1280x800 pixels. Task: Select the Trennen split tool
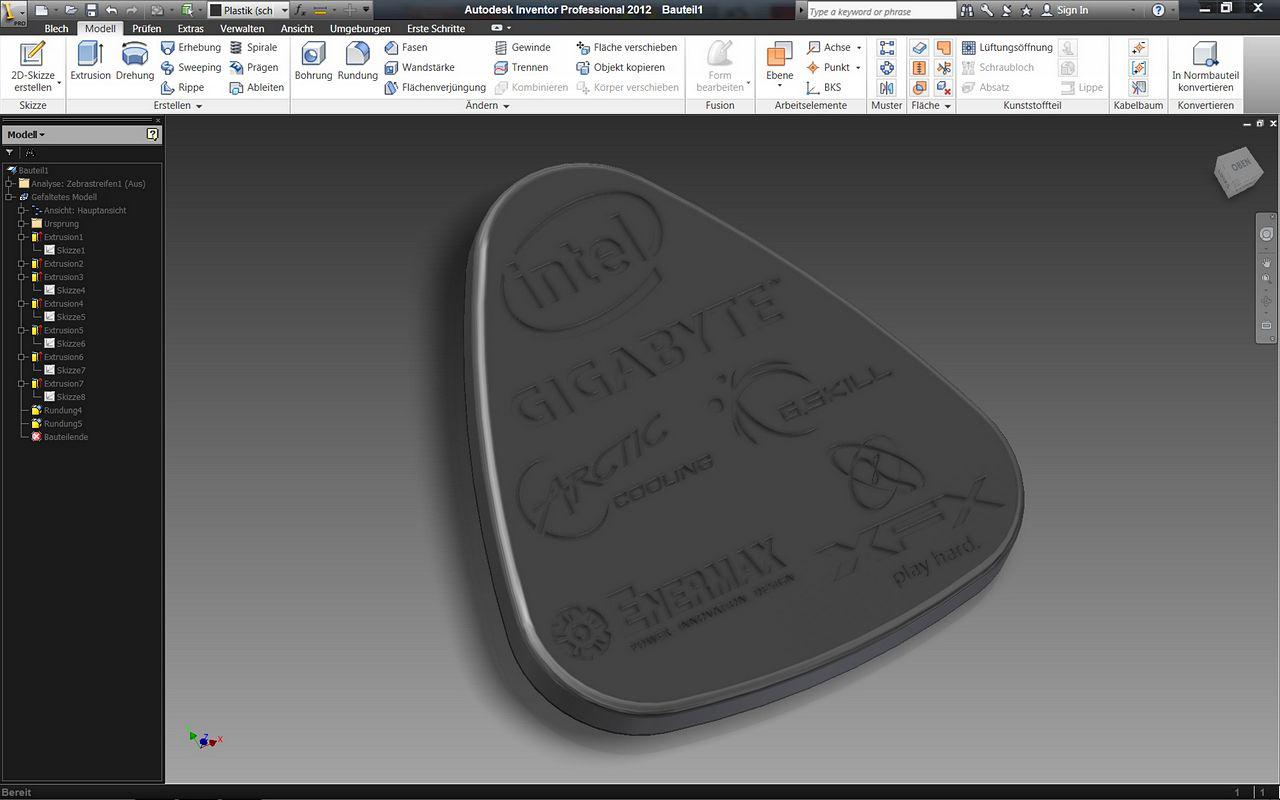(521, 67)
